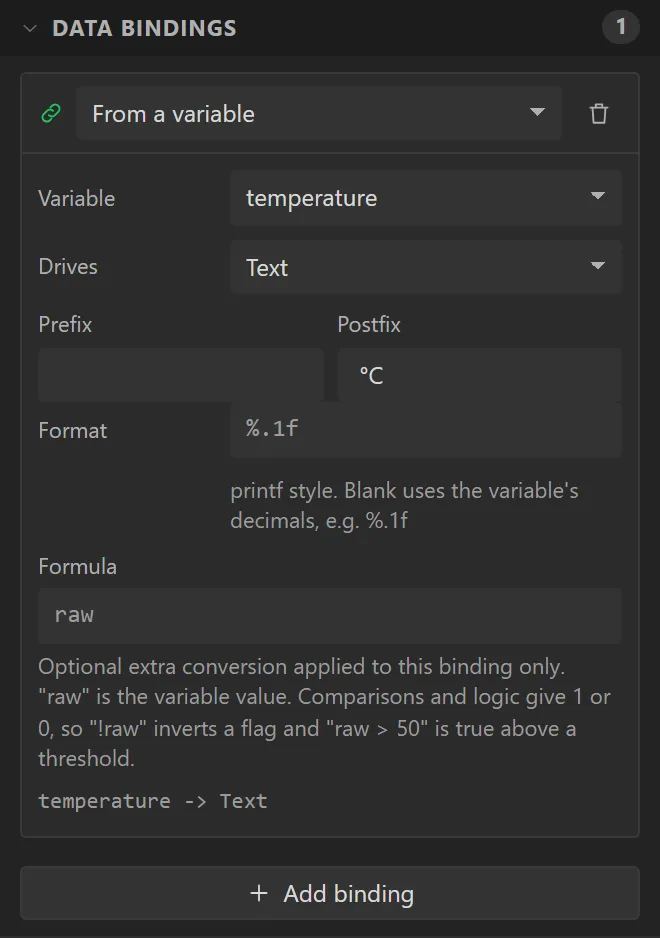
Task: Delete the binding with the trash icon
Action: click(598, 114)
